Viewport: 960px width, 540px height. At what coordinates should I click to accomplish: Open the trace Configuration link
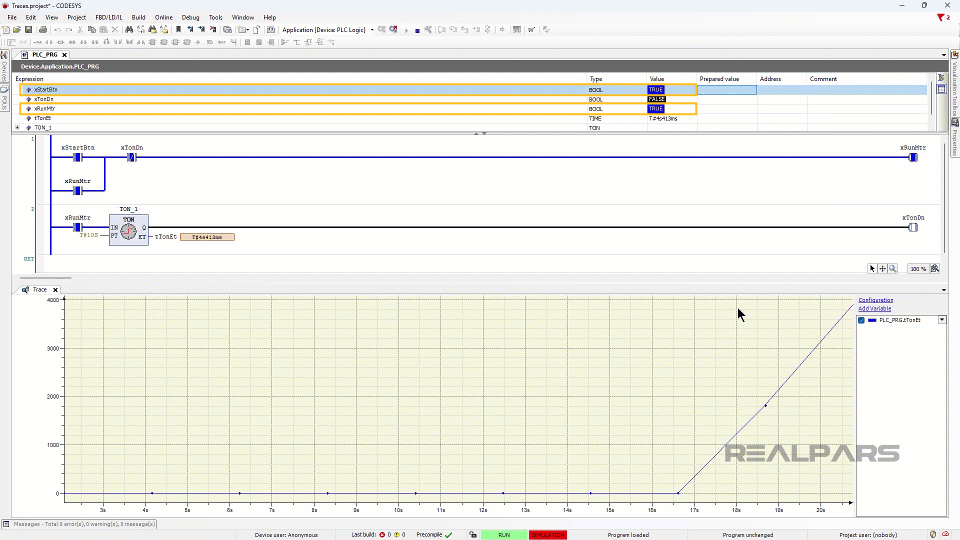click(x=876, y=300)
